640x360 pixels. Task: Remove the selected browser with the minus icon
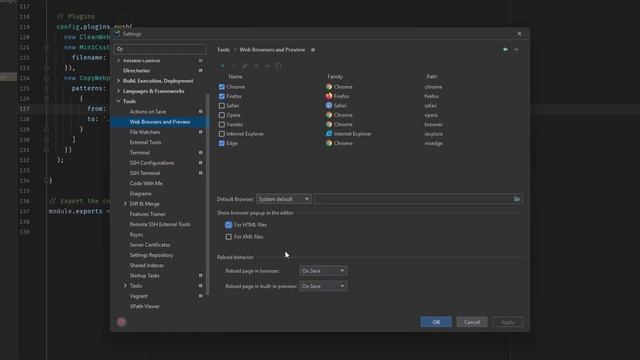pyautogui.click(x=233, y=66)
